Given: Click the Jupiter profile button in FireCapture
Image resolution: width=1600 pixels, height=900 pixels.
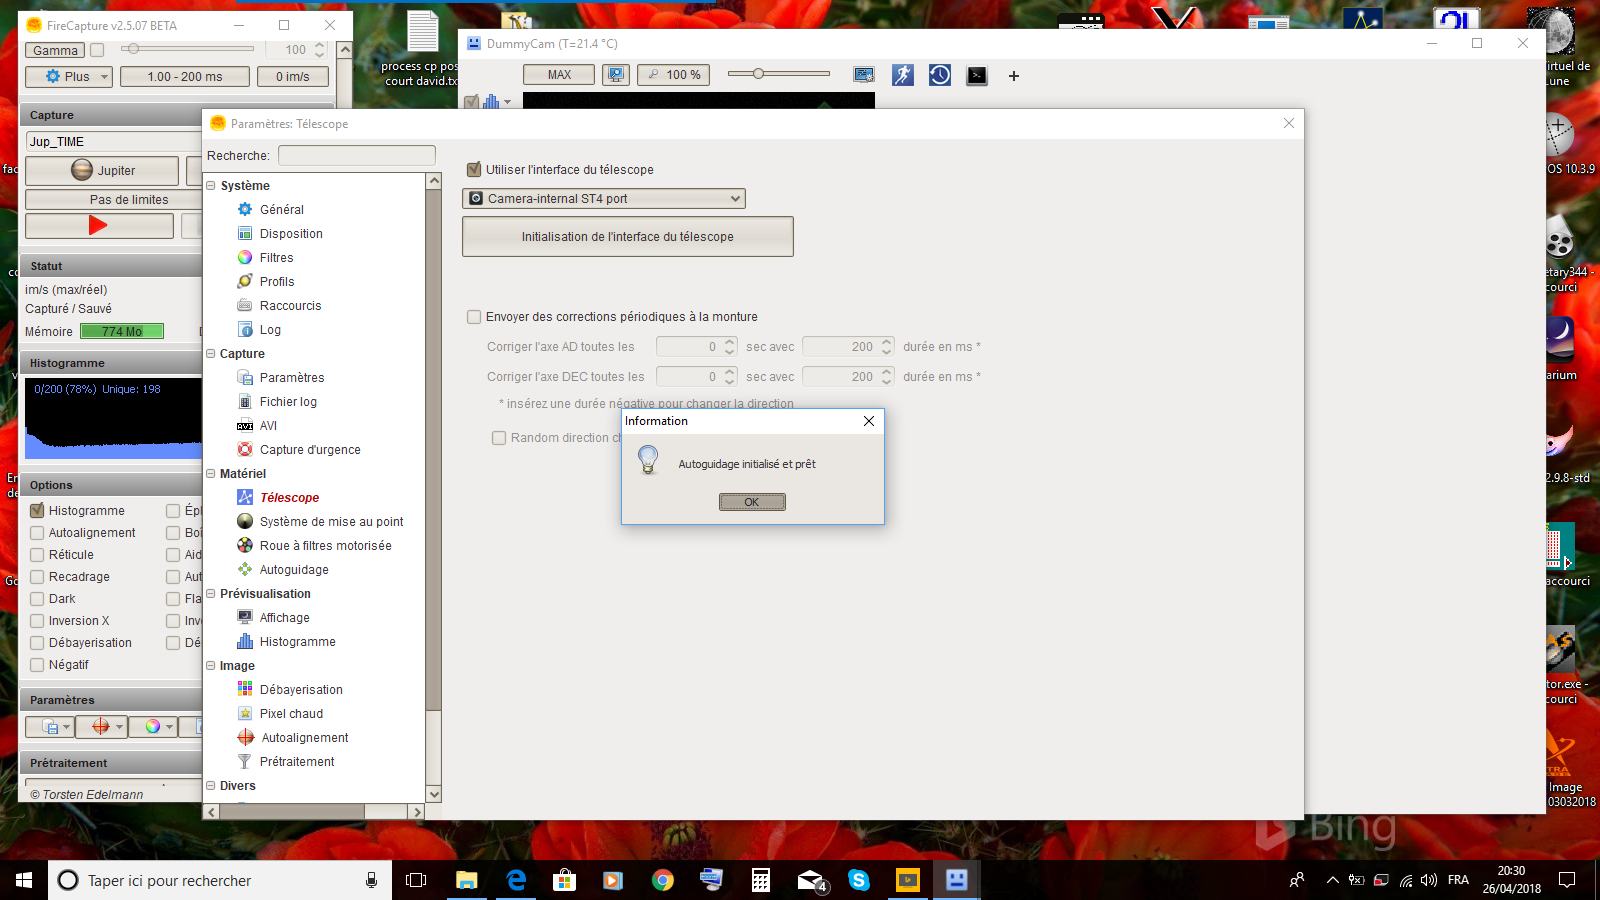Looking at the screenshot, I should (x=102, y=171).
